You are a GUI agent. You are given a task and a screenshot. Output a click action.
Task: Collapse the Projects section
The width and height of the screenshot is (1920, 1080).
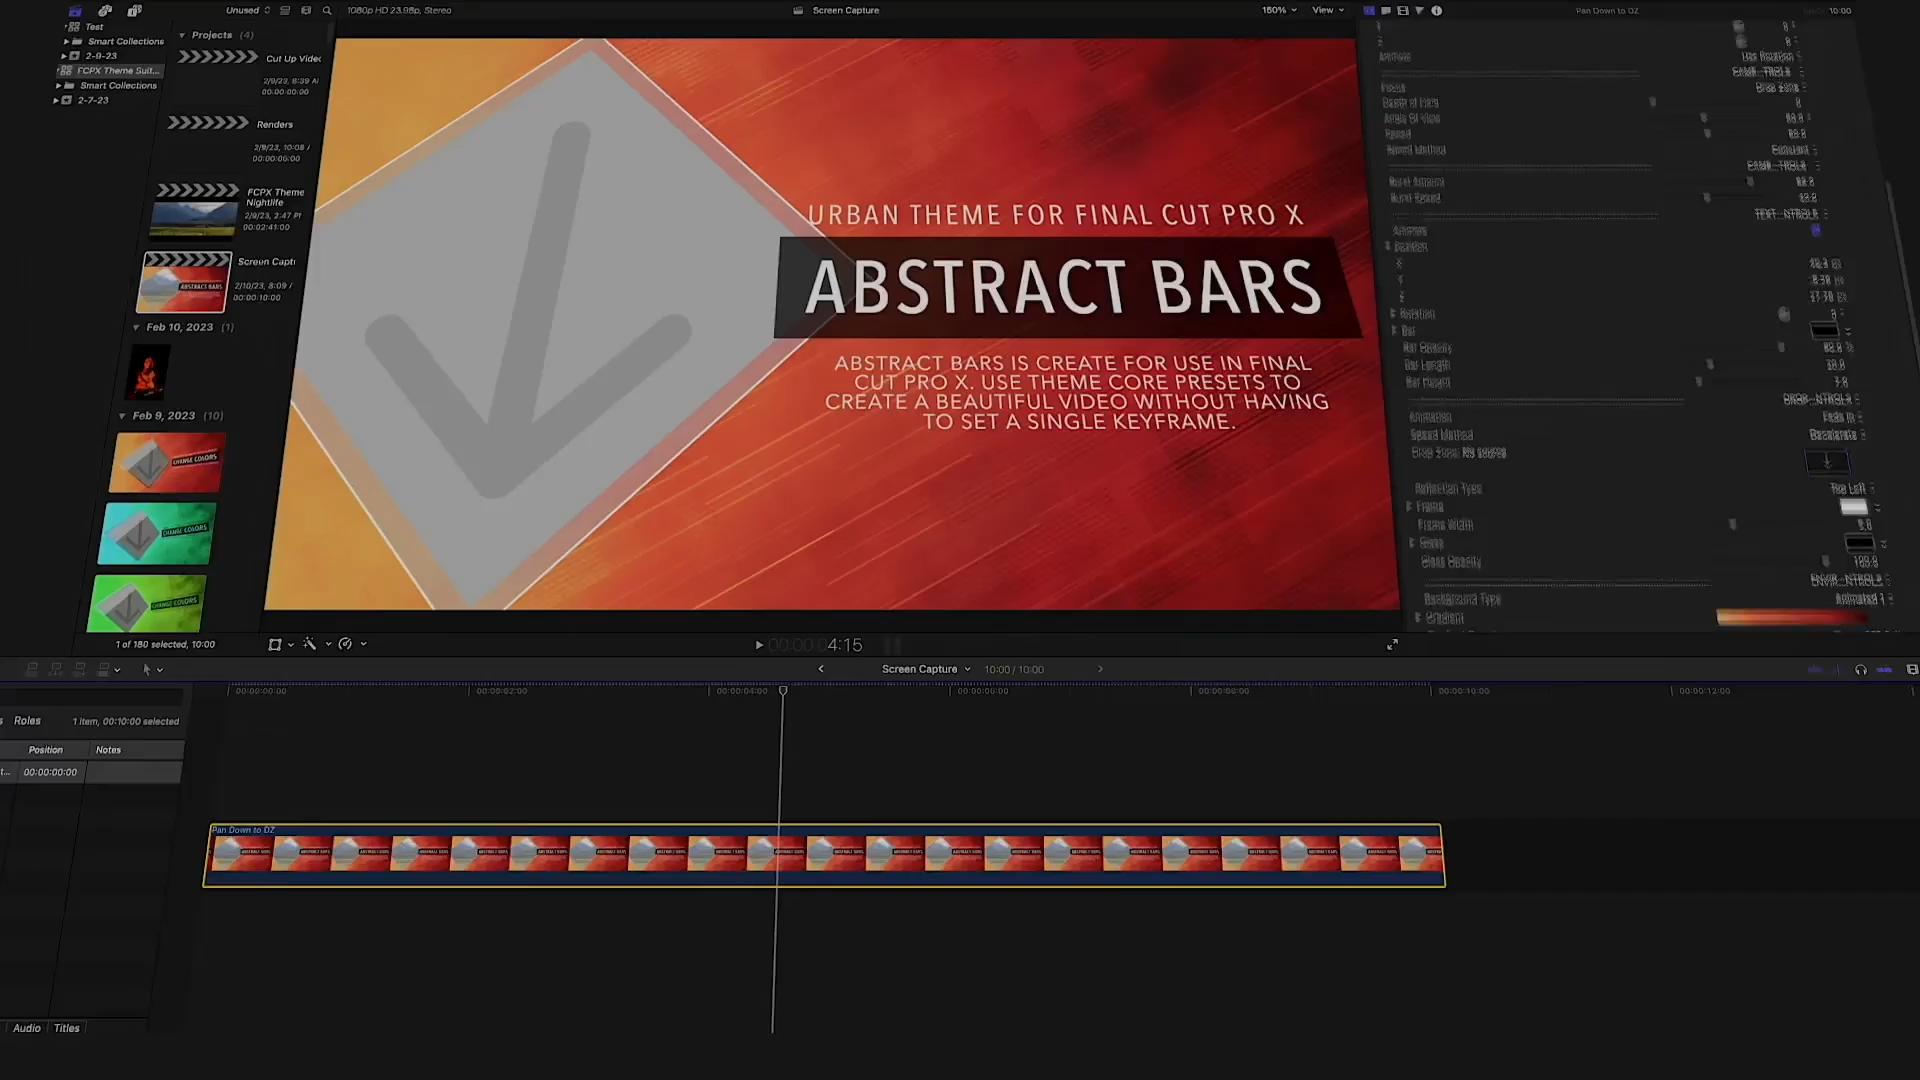point(182,35)
